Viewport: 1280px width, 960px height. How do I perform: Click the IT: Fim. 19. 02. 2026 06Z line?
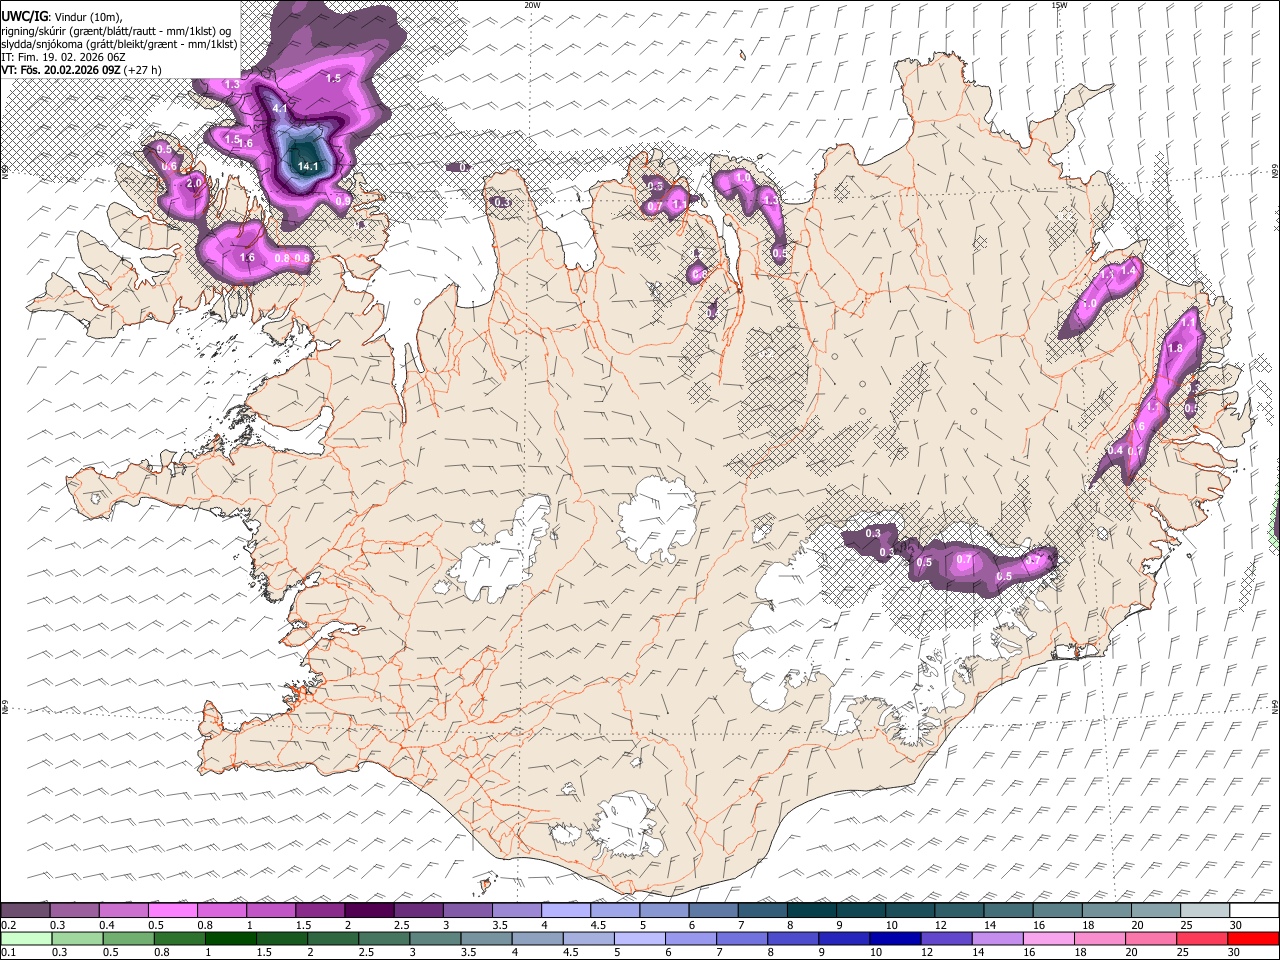[64, 57]
